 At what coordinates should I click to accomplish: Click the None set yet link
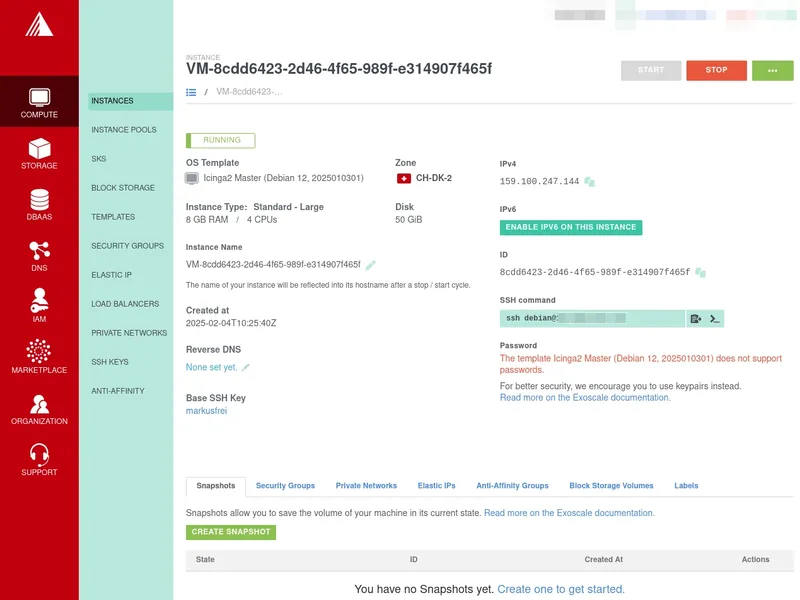pos(211,367)
